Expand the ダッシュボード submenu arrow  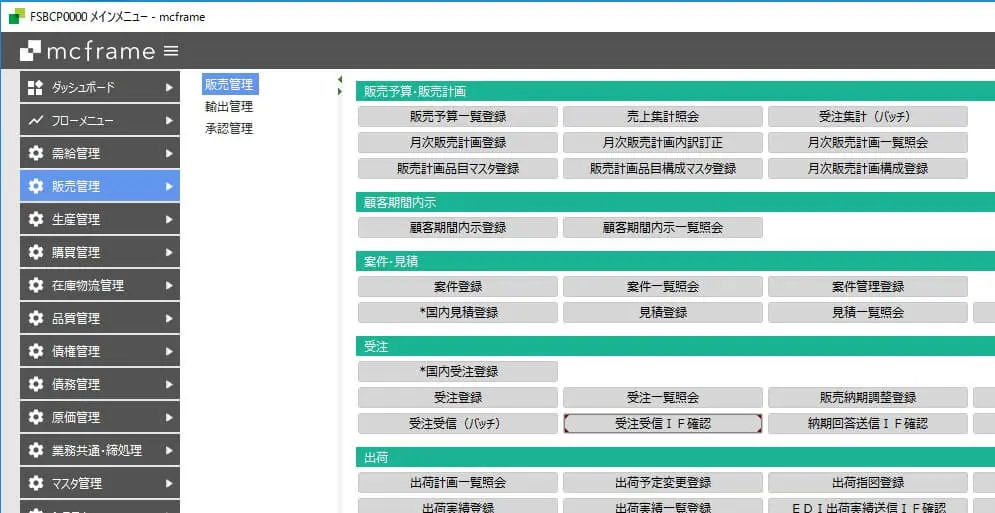[169, 88]
